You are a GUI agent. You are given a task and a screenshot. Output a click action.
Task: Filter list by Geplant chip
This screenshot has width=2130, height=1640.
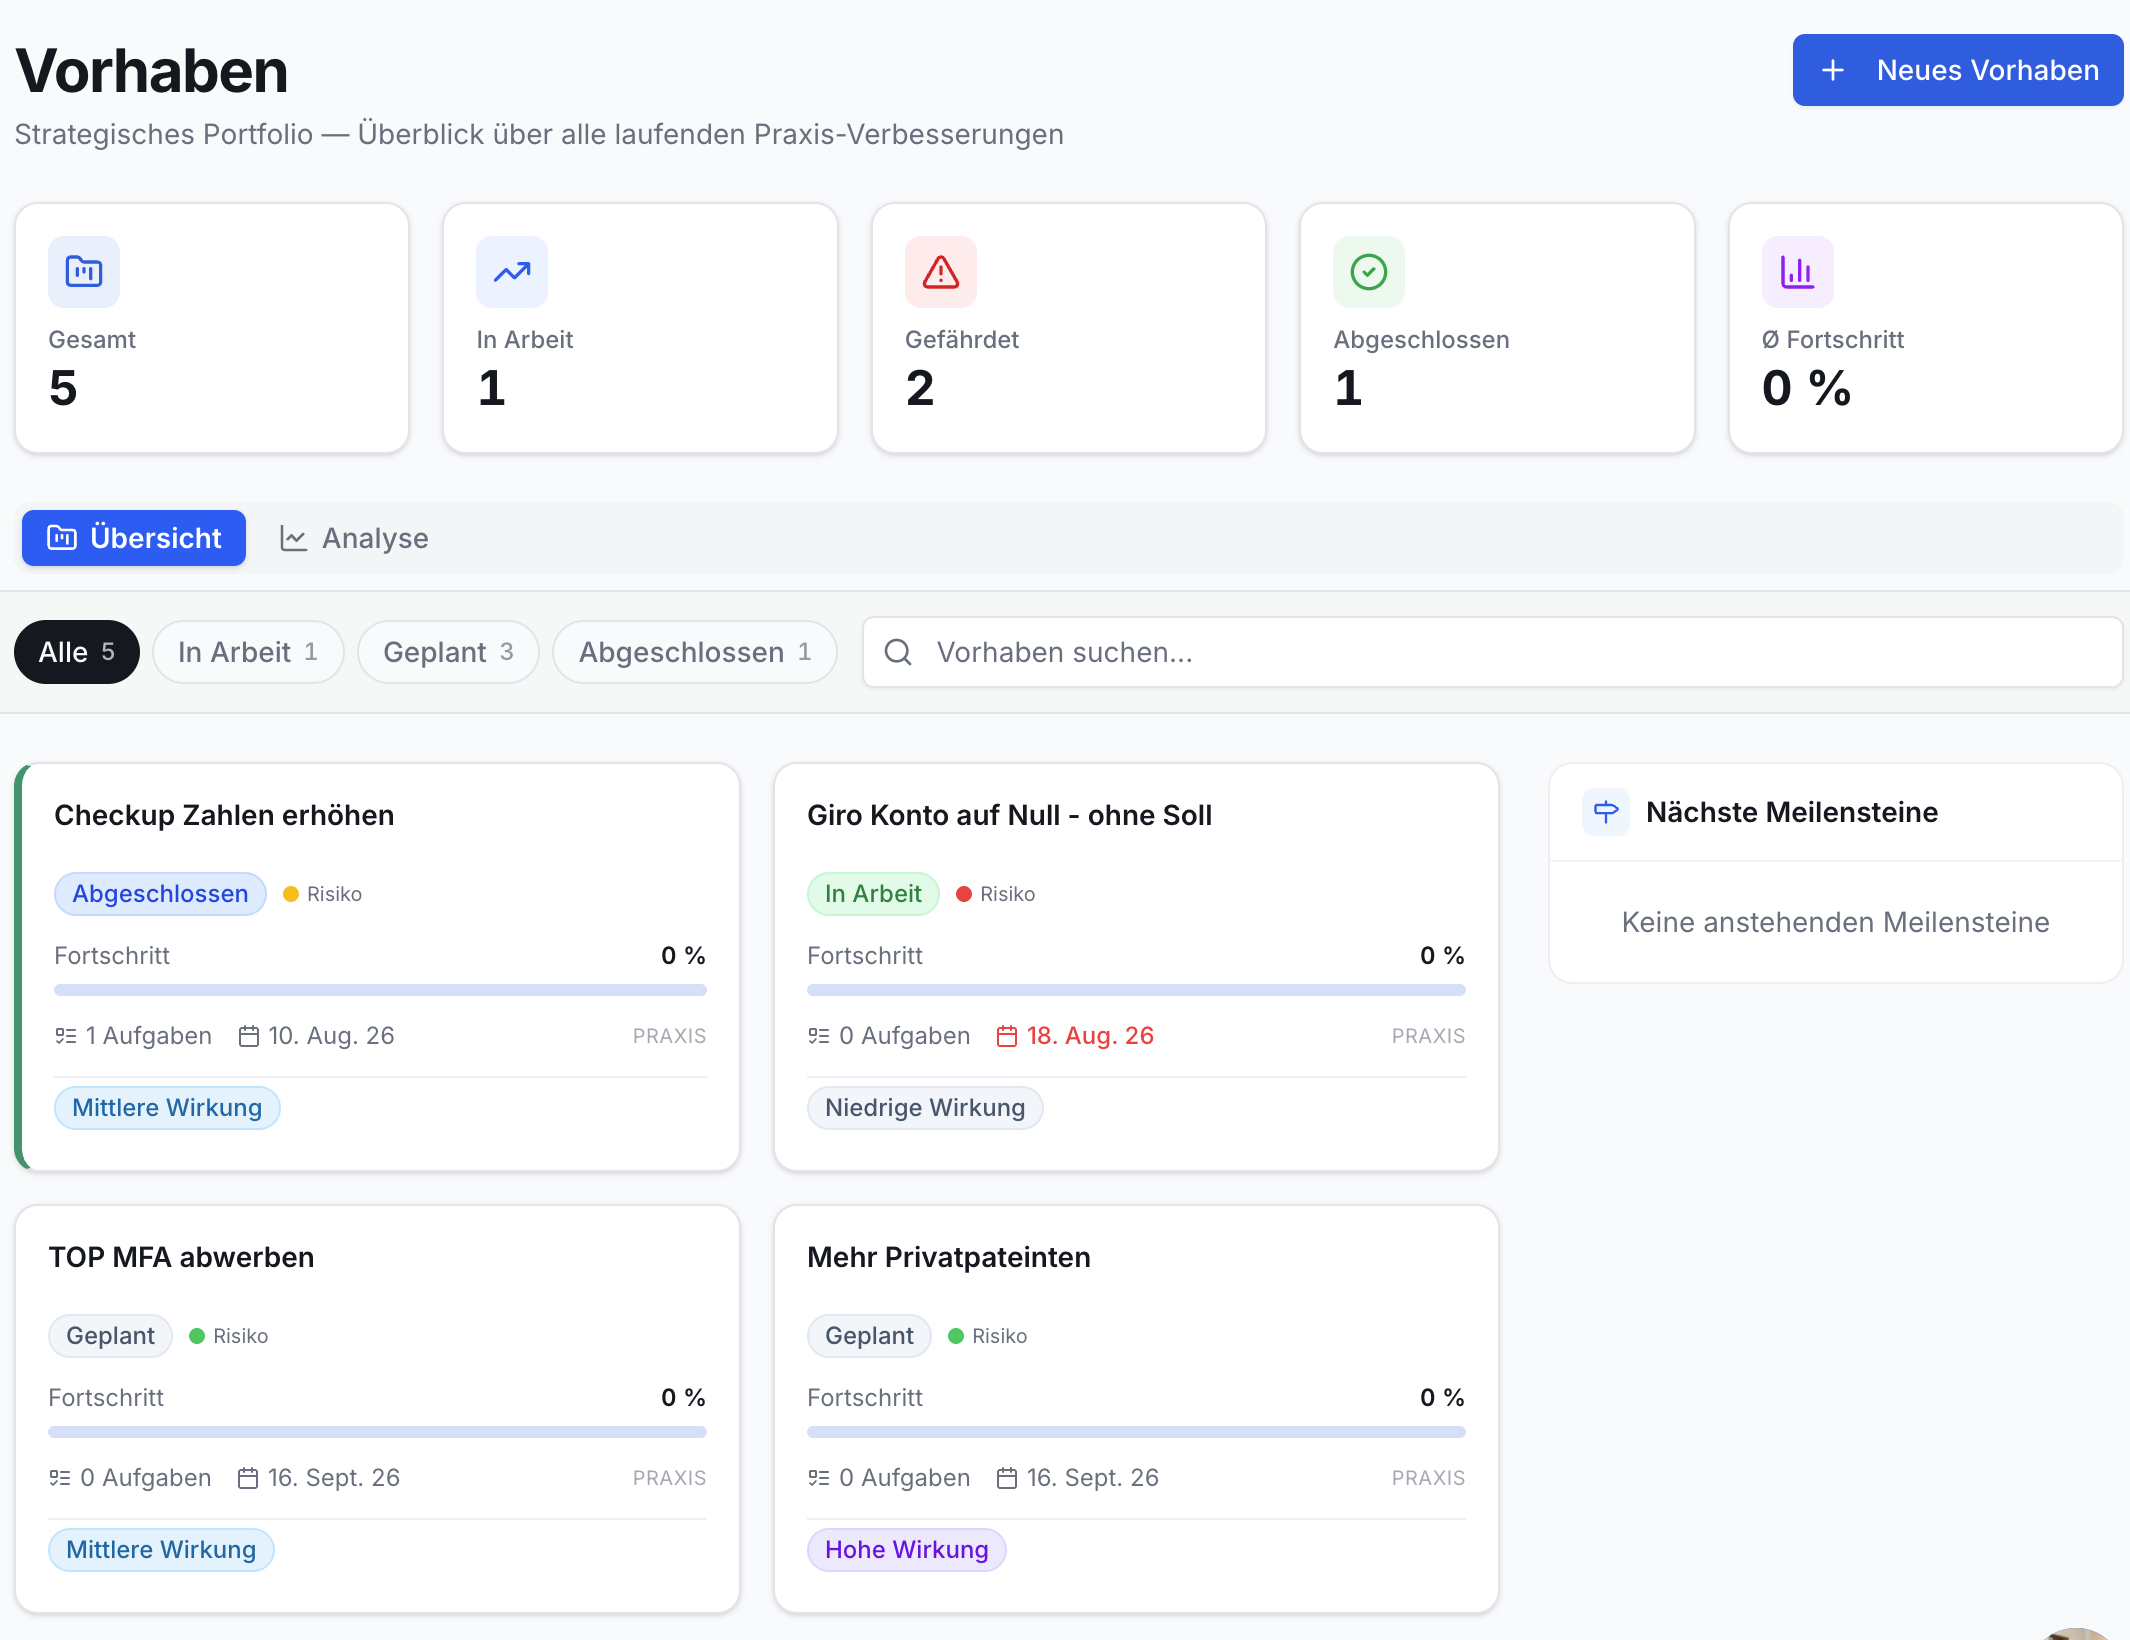[x=448, y=652]
